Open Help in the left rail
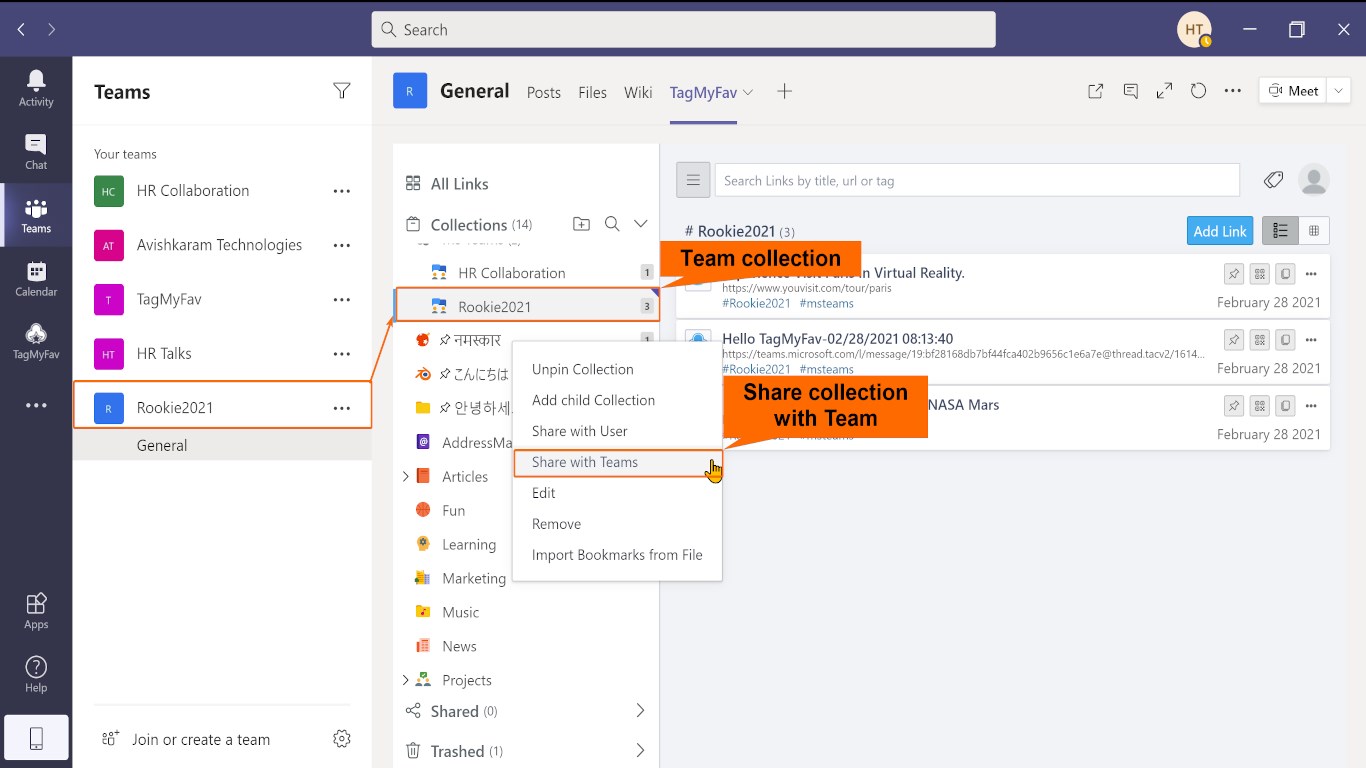 pos(36,675)
